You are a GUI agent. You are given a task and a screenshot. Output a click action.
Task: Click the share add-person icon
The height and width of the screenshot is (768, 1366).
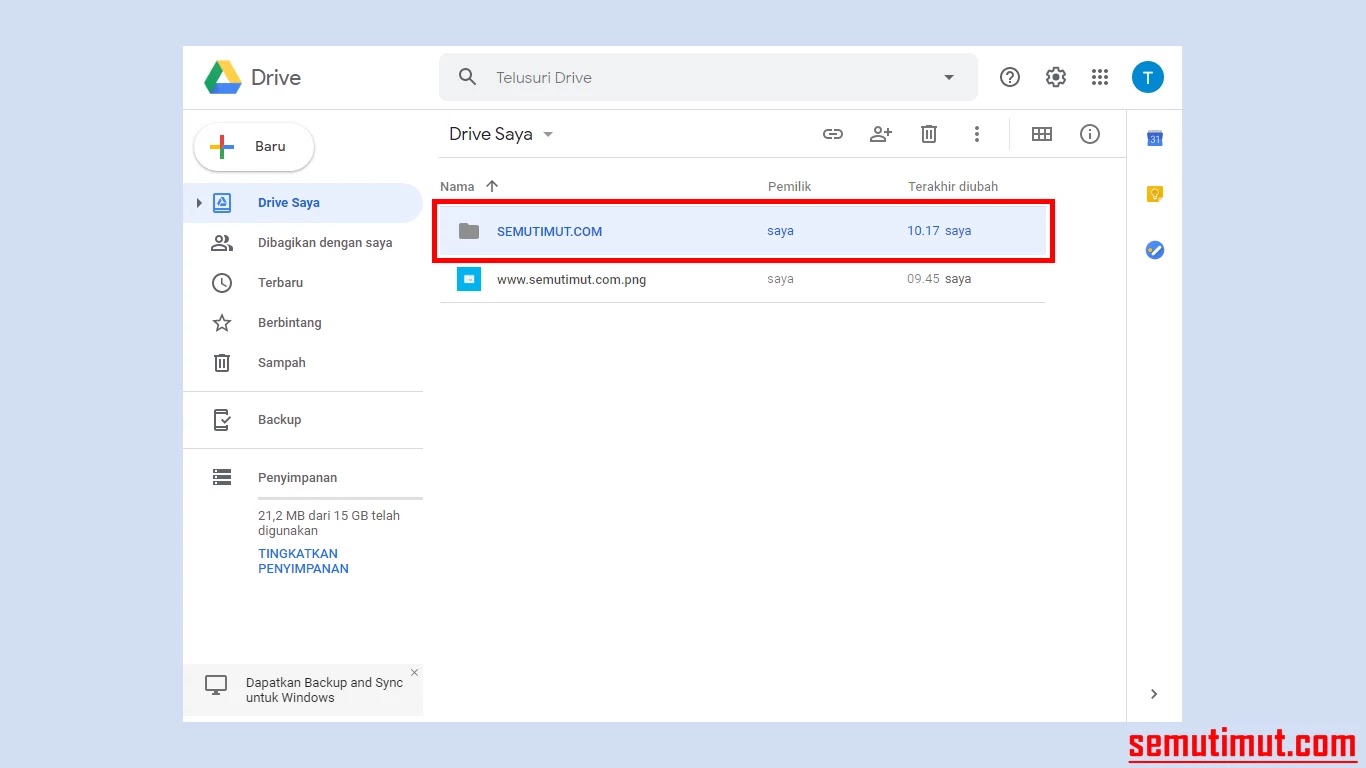click(x=881, y=134)
